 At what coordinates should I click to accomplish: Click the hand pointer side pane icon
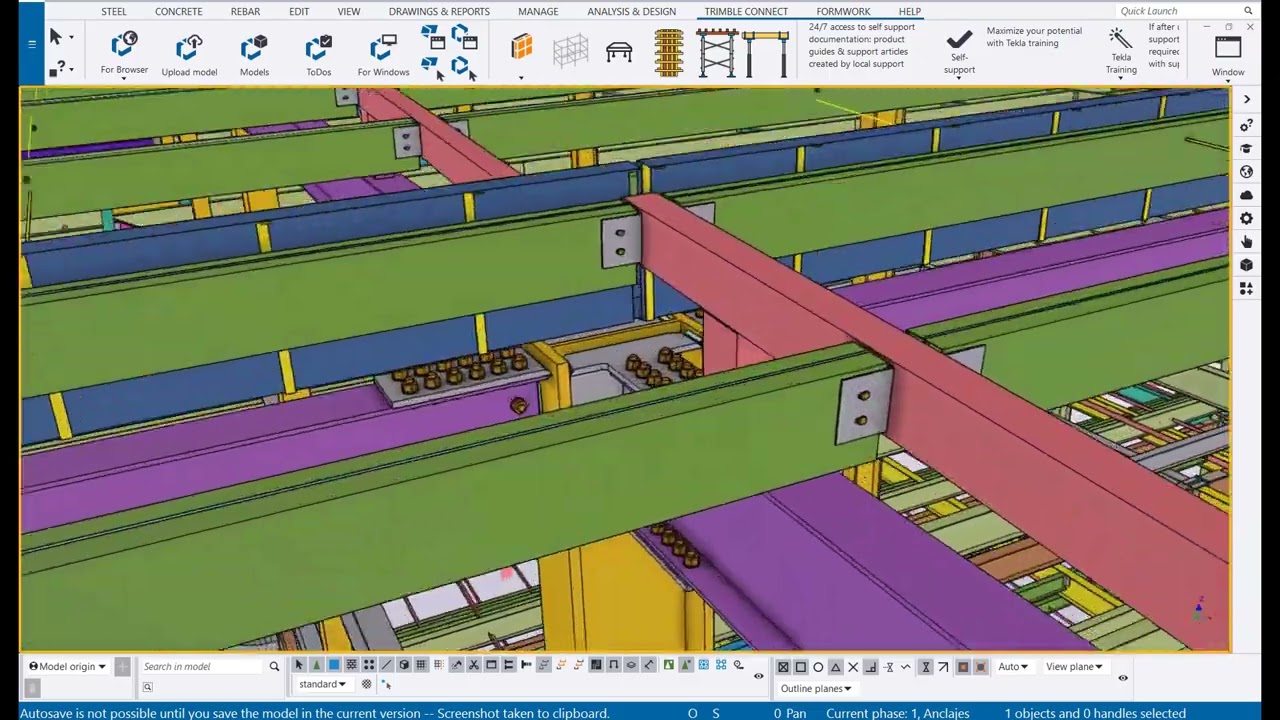(x=1246, y=242)
